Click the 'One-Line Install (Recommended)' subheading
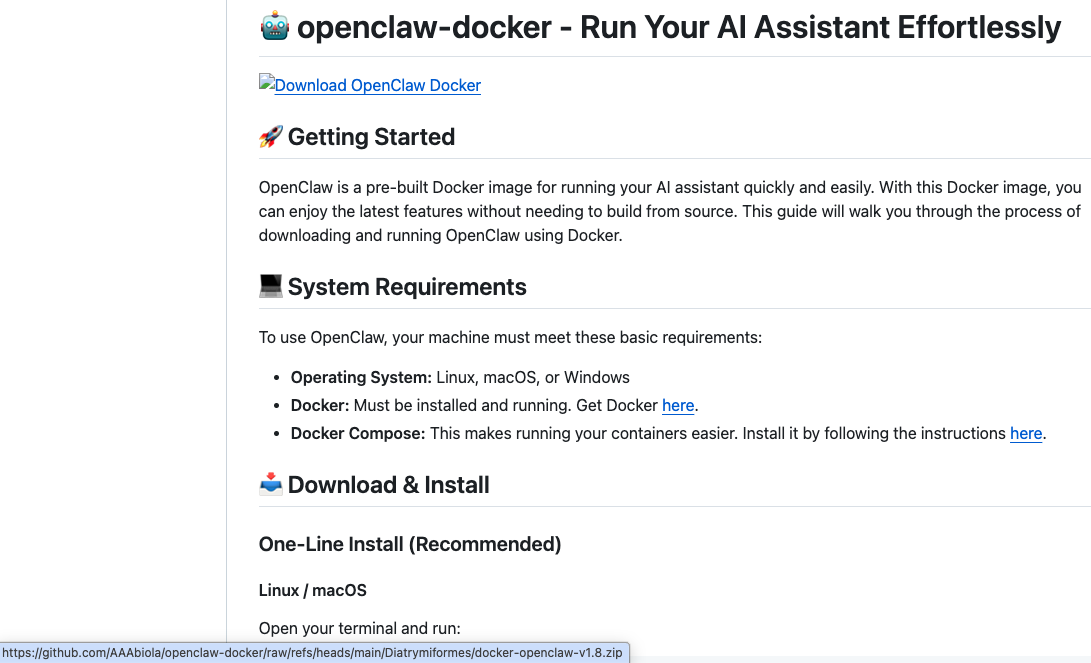The height and width of the screenshot is (663, 1091). point(410,544)
